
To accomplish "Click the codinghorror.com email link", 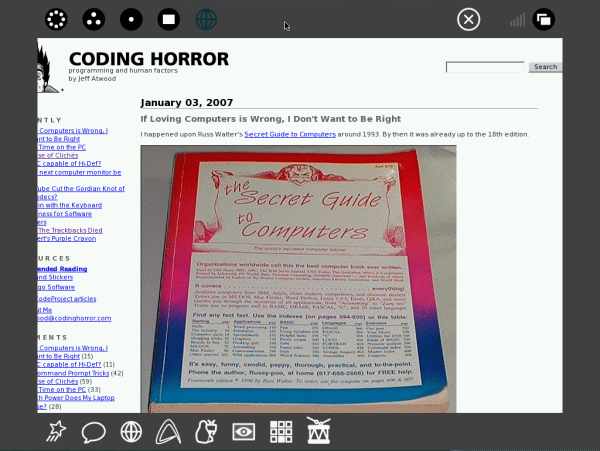I will [74, 318].
